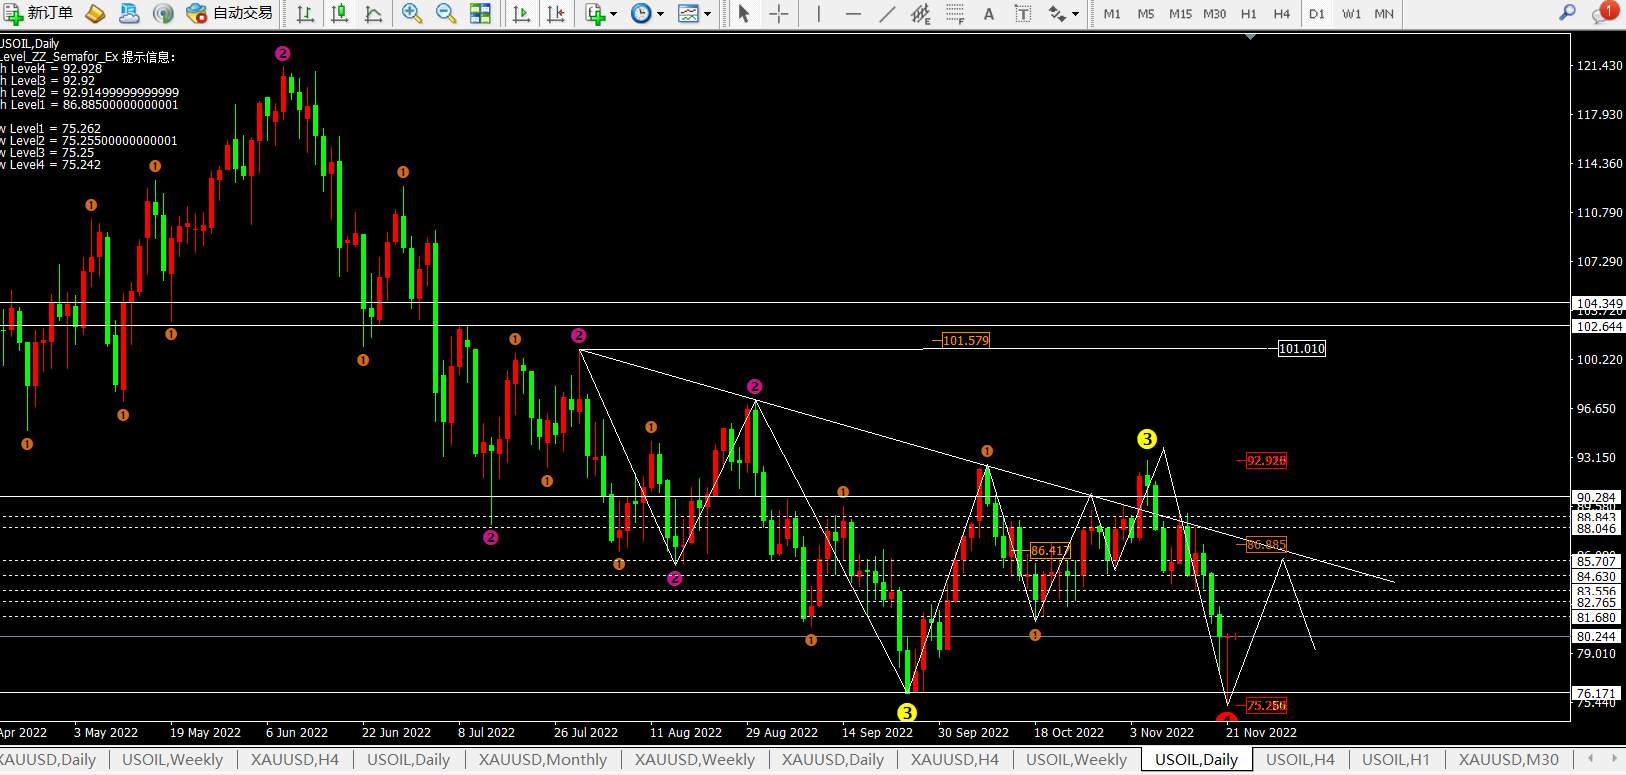Viewport: 1626px width, 775px height.
Task: Click the red 75.250 level label
Action: click(1266, 705)
